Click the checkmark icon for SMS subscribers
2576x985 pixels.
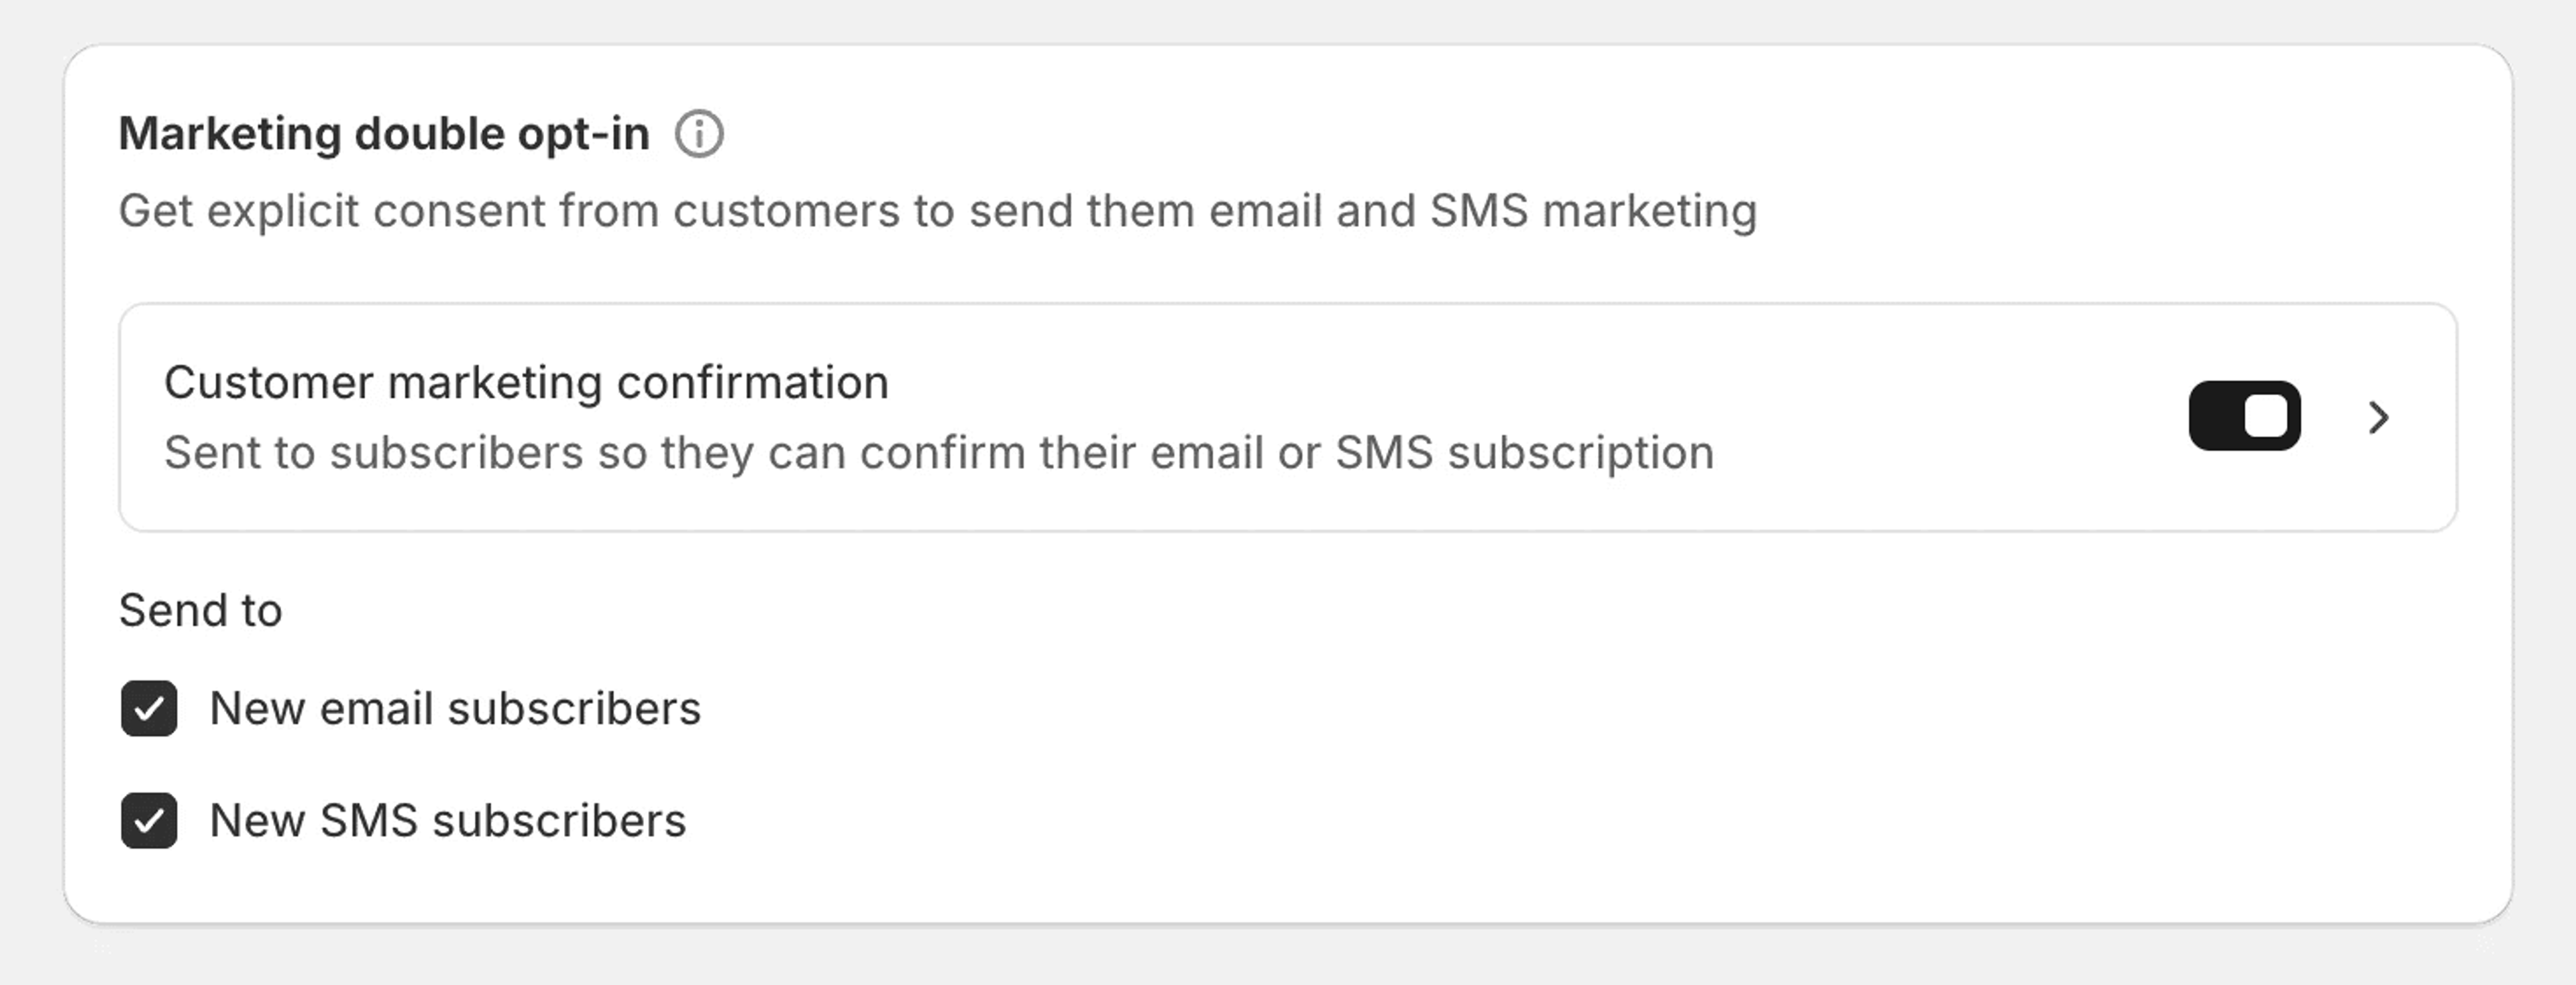(x=149, y=821)
